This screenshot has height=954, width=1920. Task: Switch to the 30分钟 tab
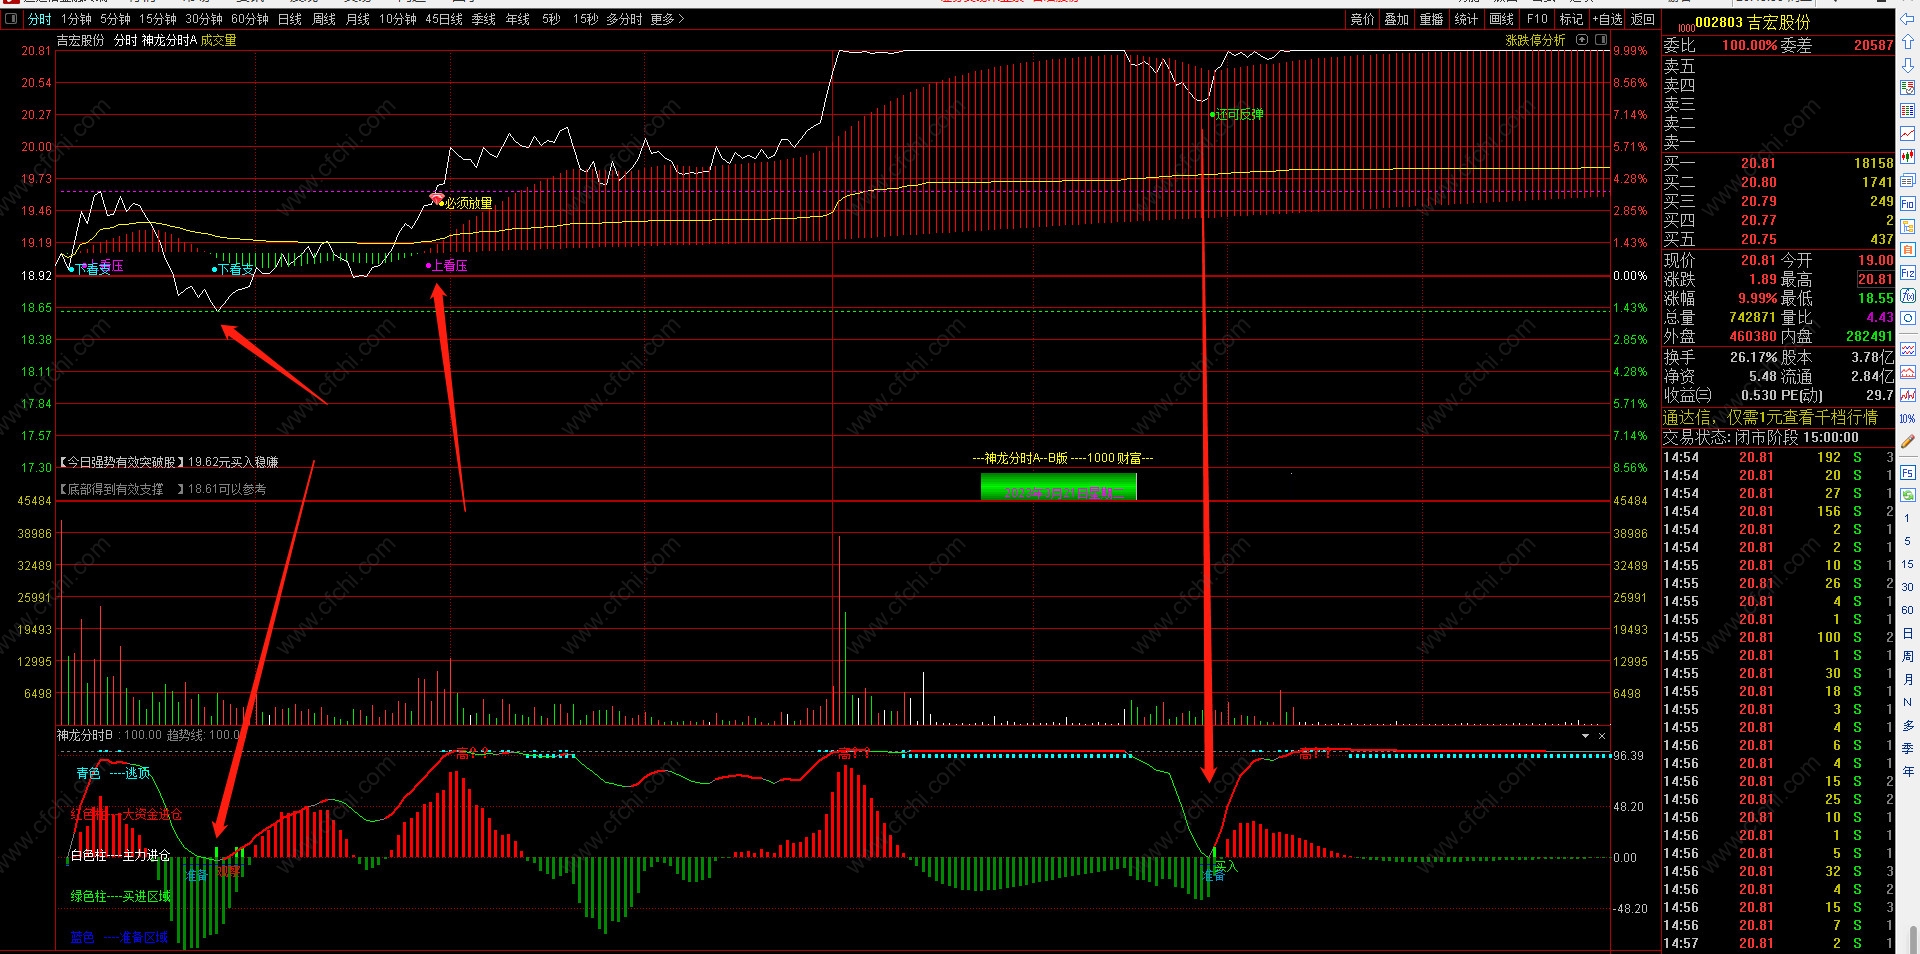click(204, 19)
